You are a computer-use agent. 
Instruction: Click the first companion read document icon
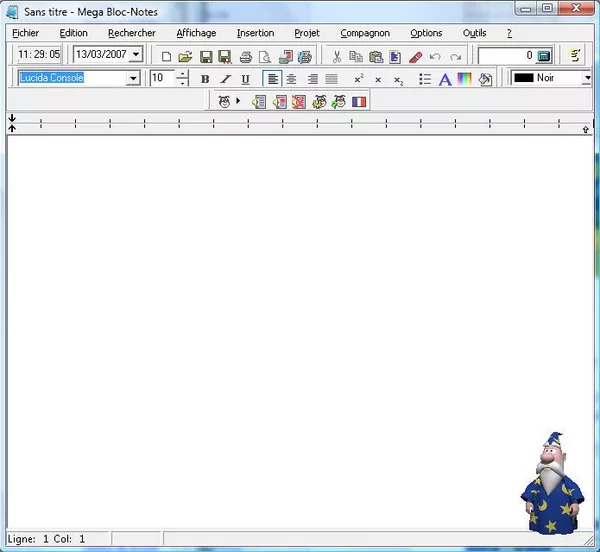coord(259,102)
